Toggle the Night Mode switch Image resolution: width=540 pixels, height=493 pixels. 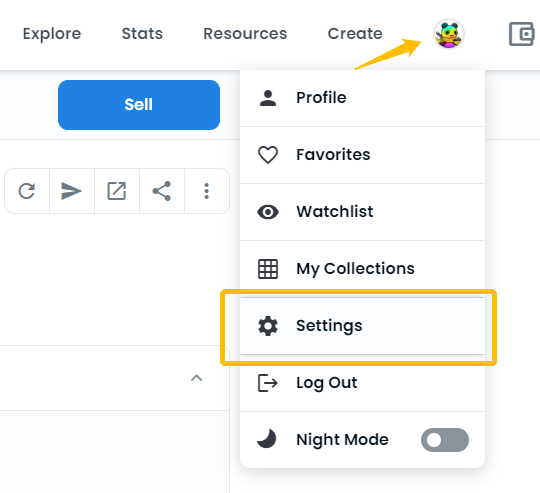point(445,440)
